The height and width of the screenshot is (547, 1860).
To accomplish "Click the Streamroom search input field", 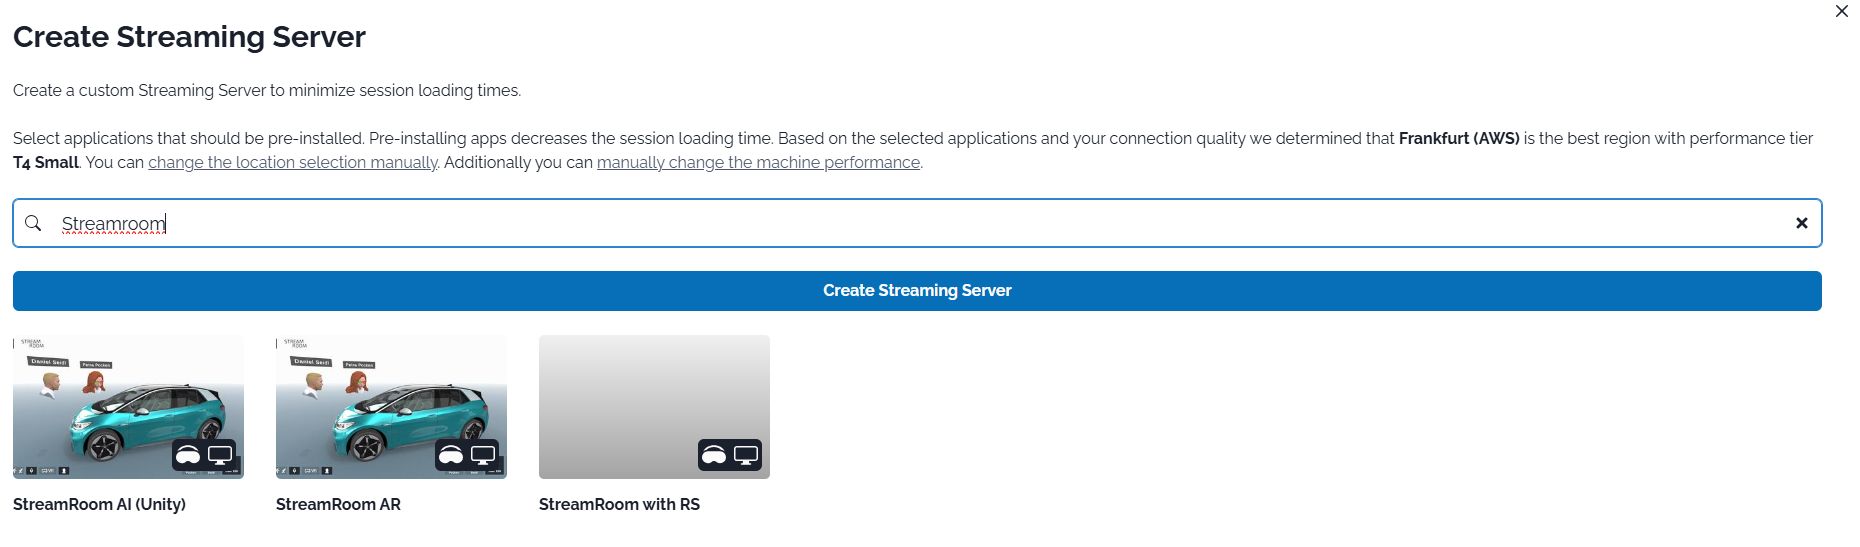I will 917,223.
